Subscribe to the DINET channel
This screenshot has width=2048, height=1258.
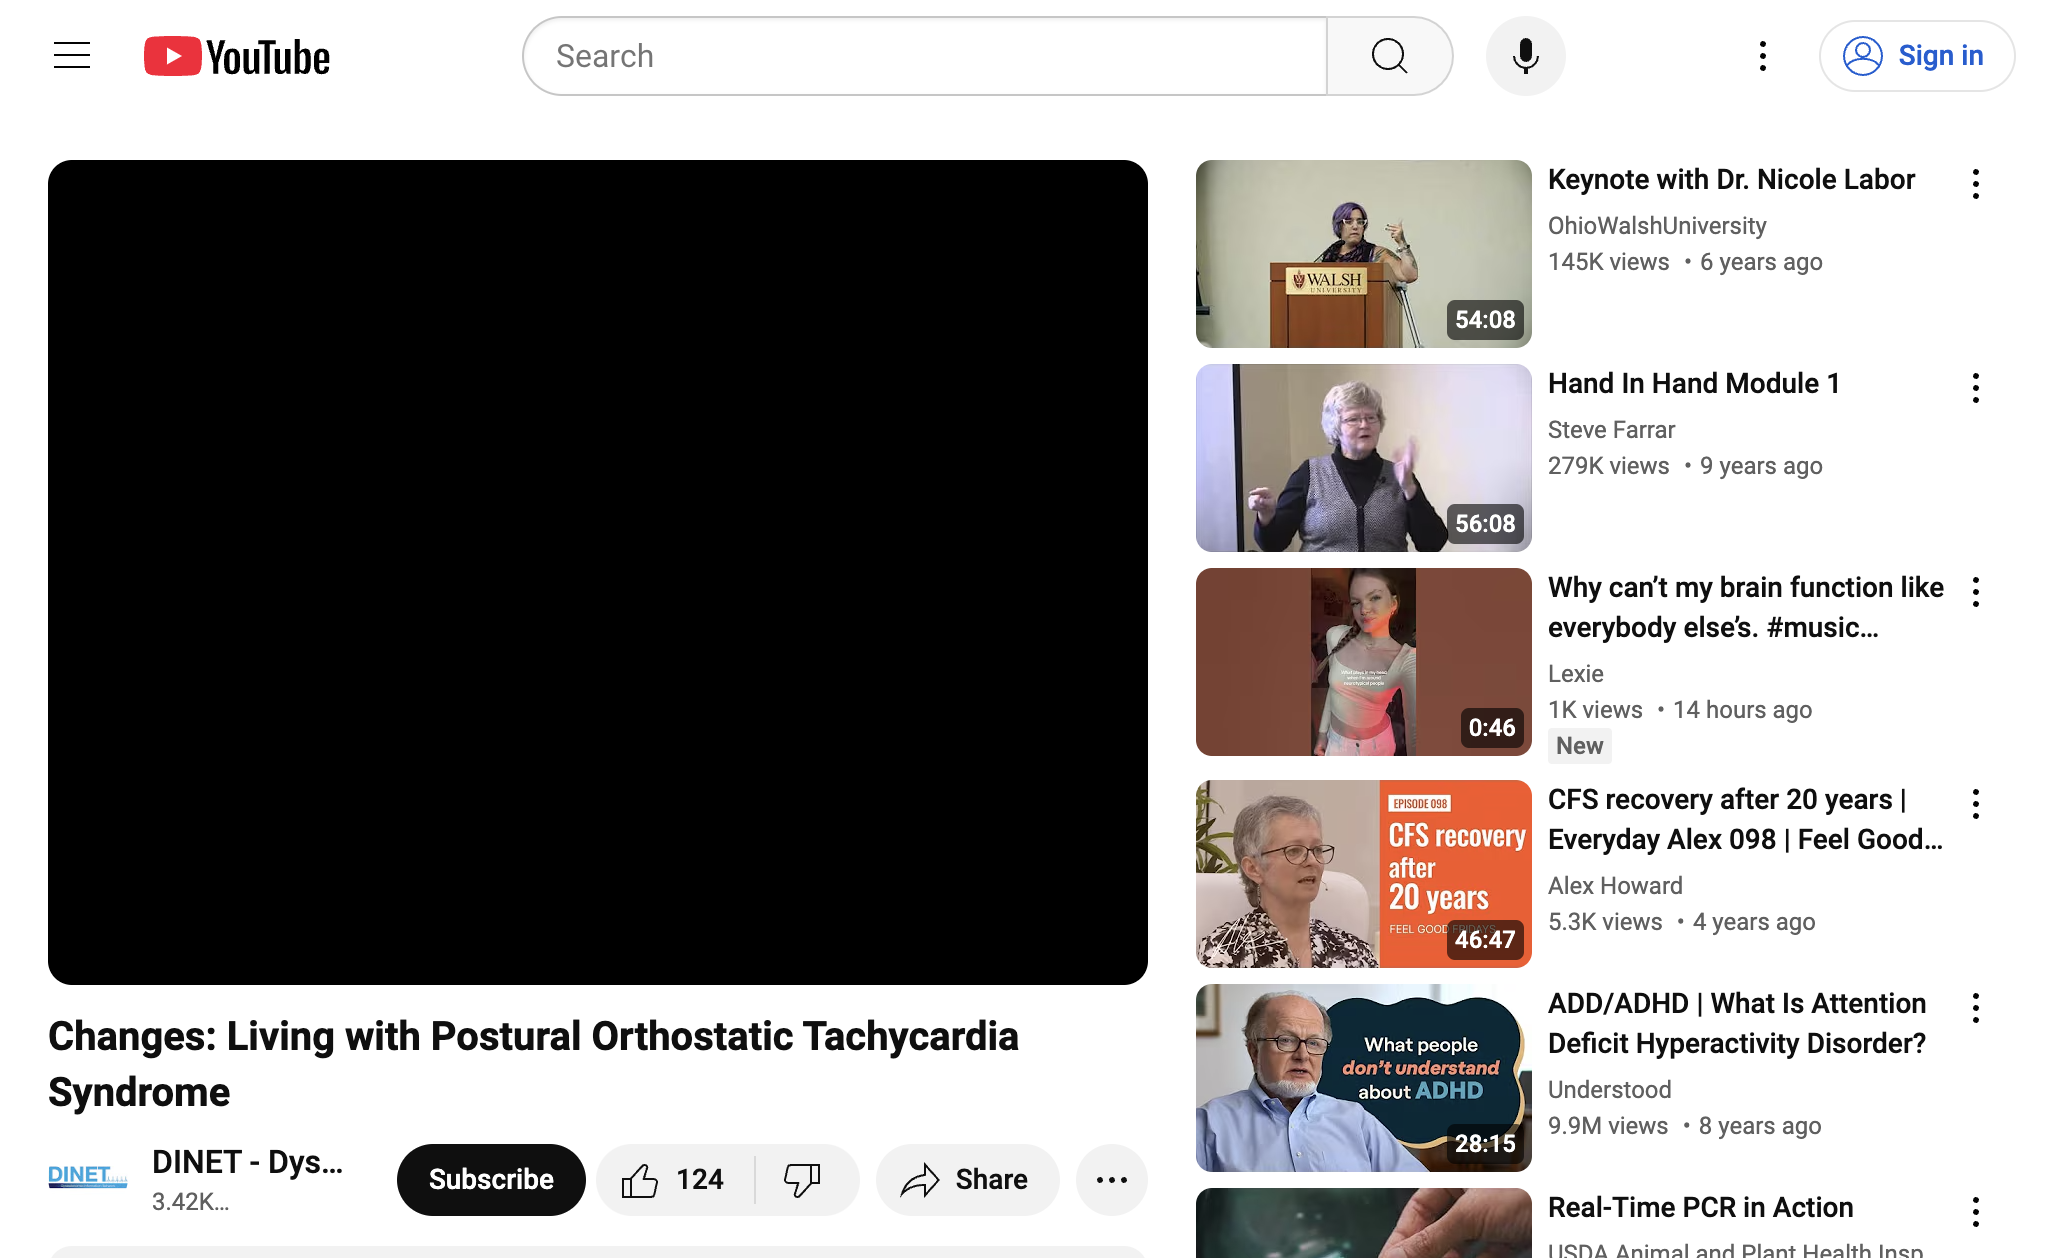491,1180
